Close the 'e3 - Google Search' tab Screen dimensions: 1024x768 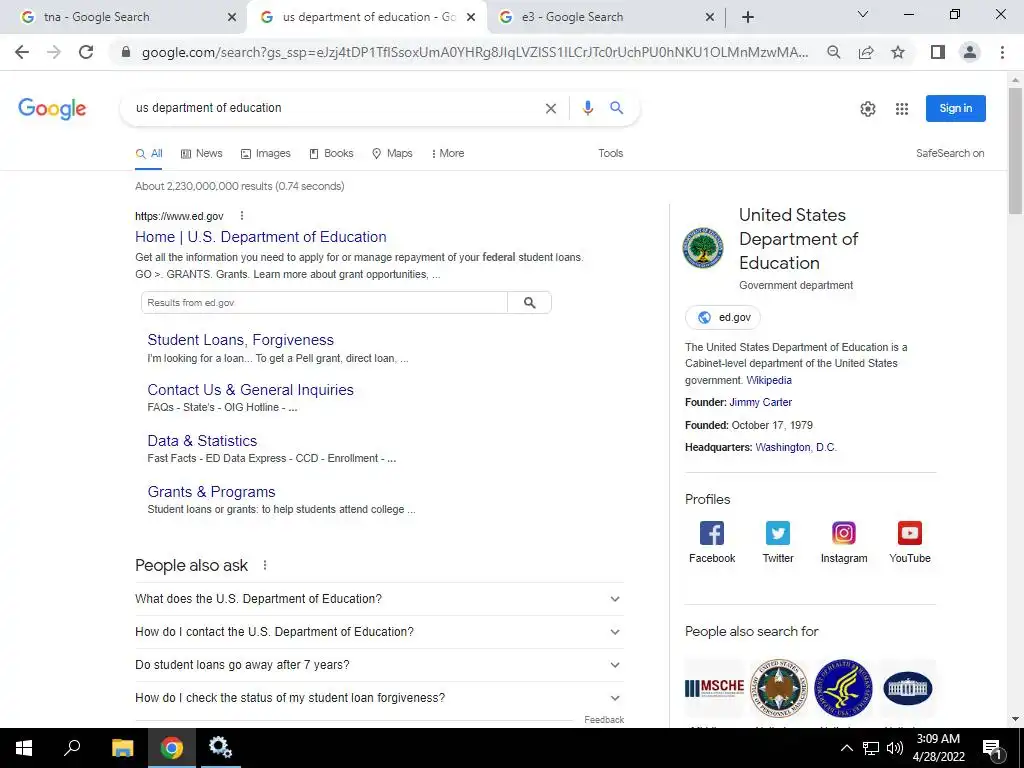[710, 17]
